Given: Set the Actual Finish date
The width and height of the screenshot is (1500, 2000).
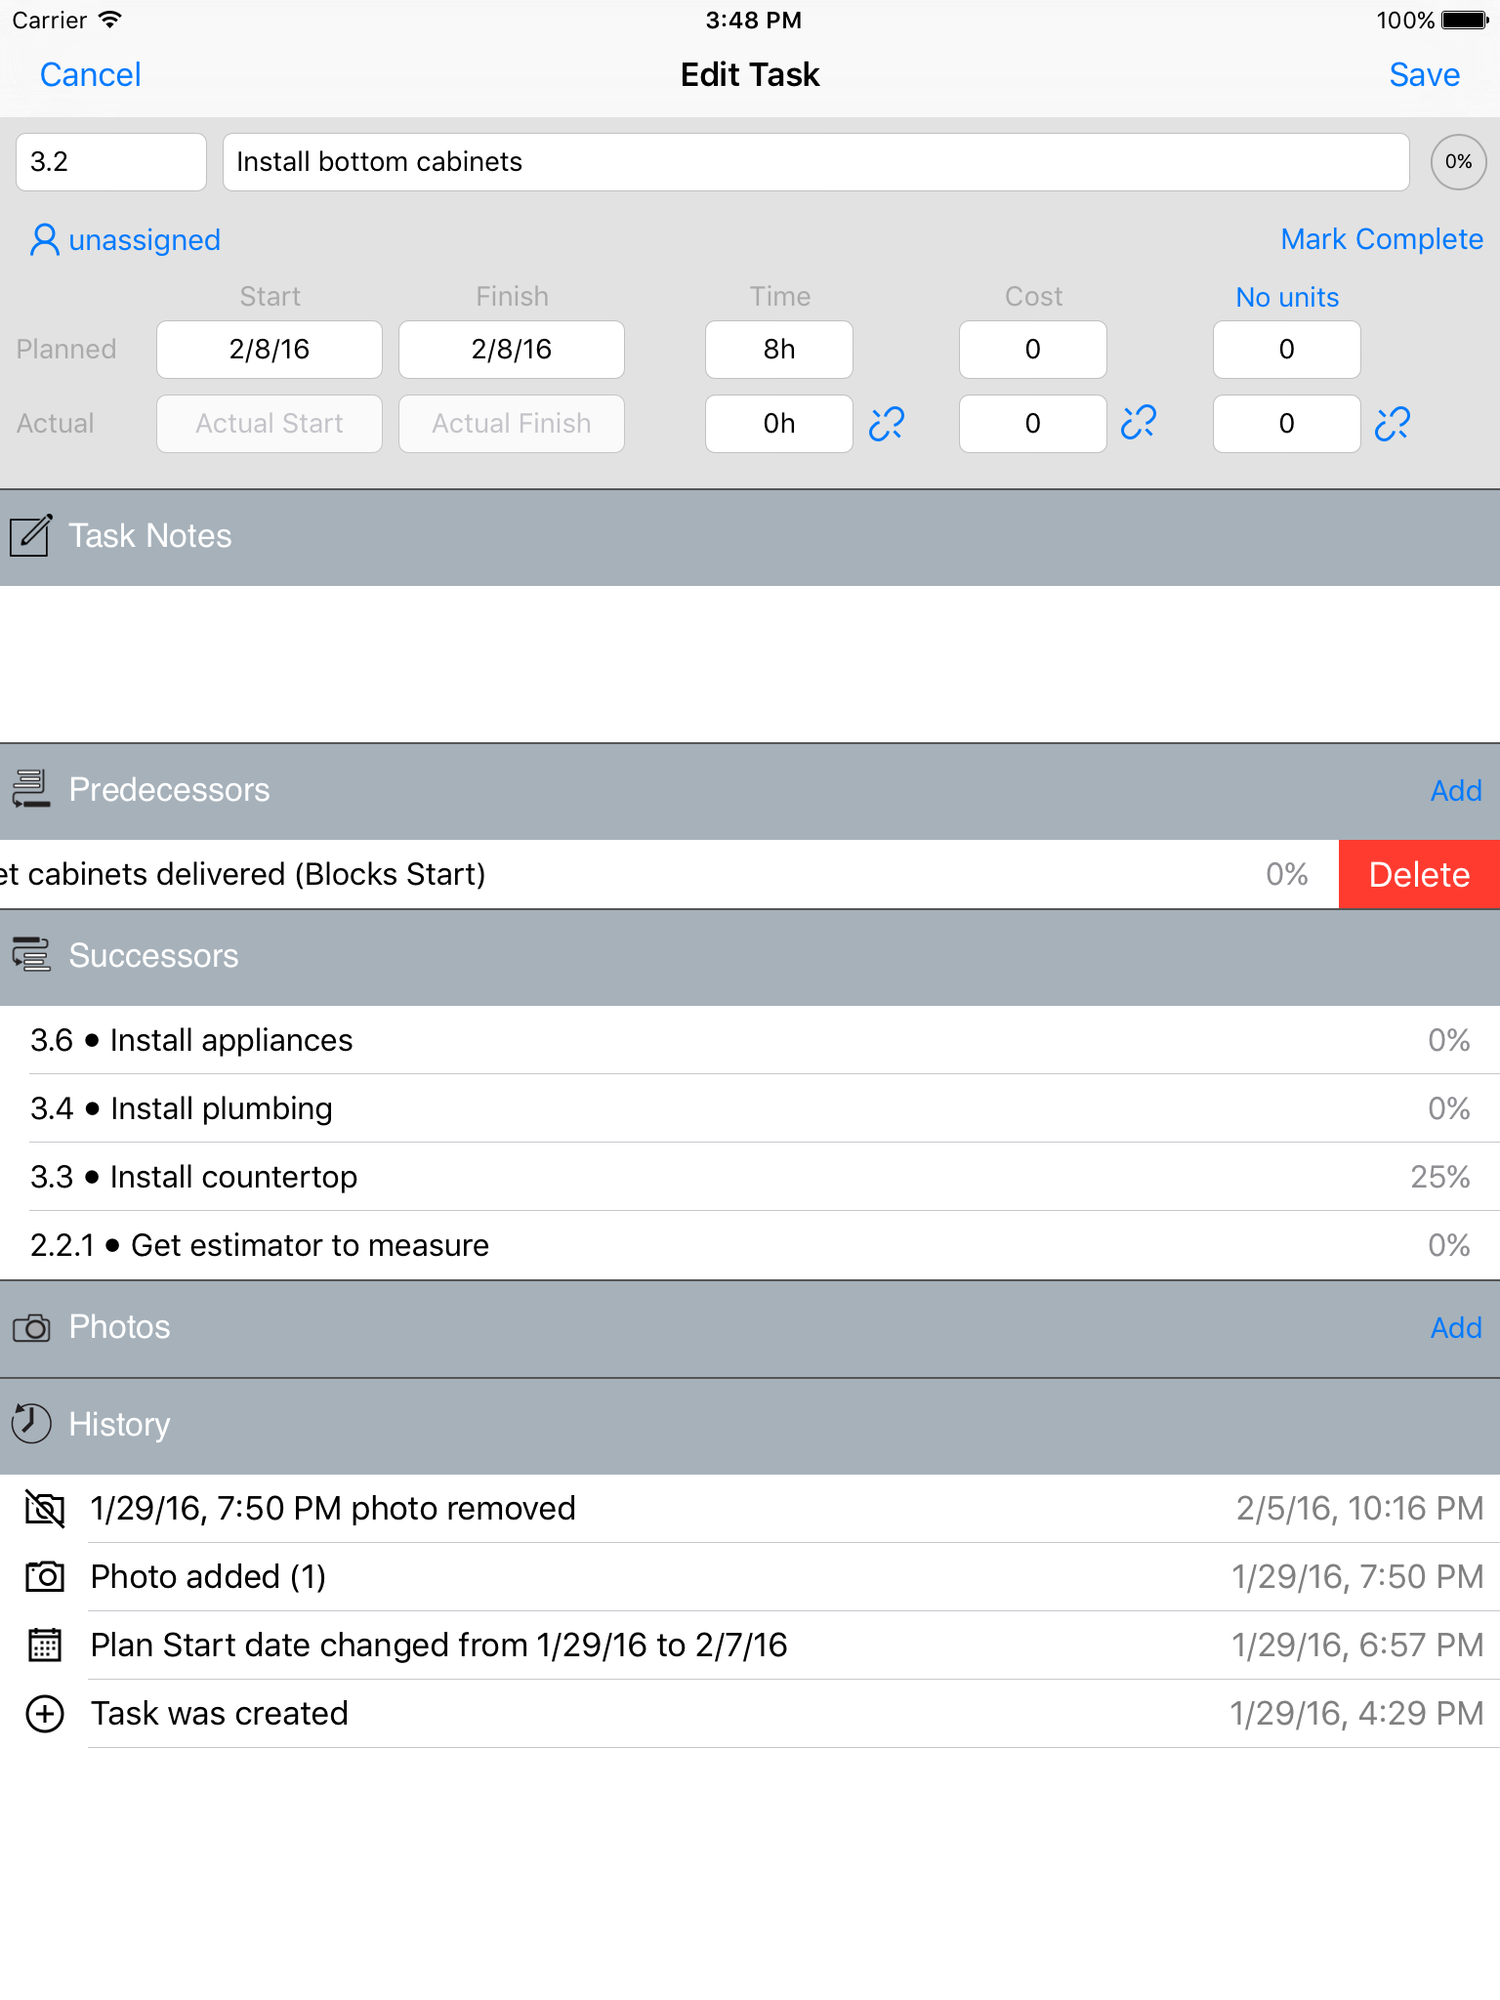Looking at the screenshot, I should (511, 424).
